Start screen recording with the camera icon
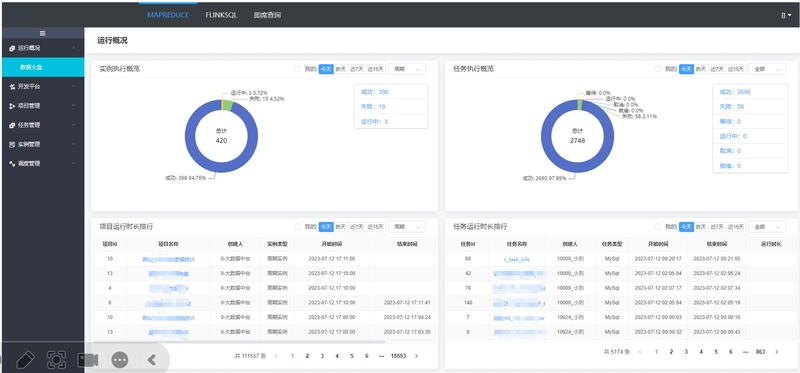The image size is (800, 373). (88, 360)
